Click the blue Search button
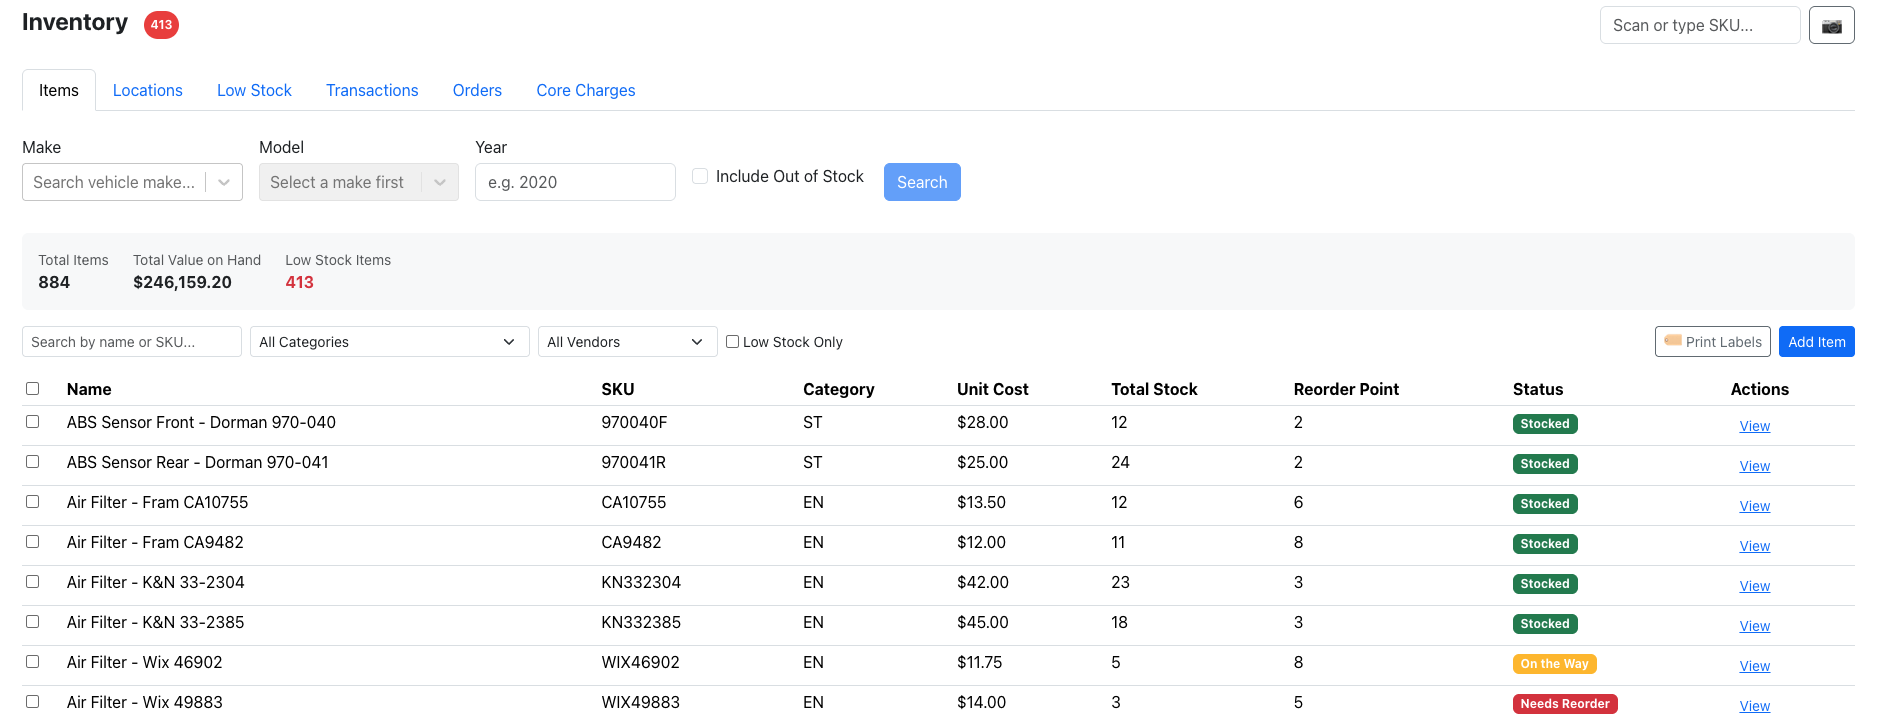Viewport: 1884px width, 724px height. coord(922,182)
